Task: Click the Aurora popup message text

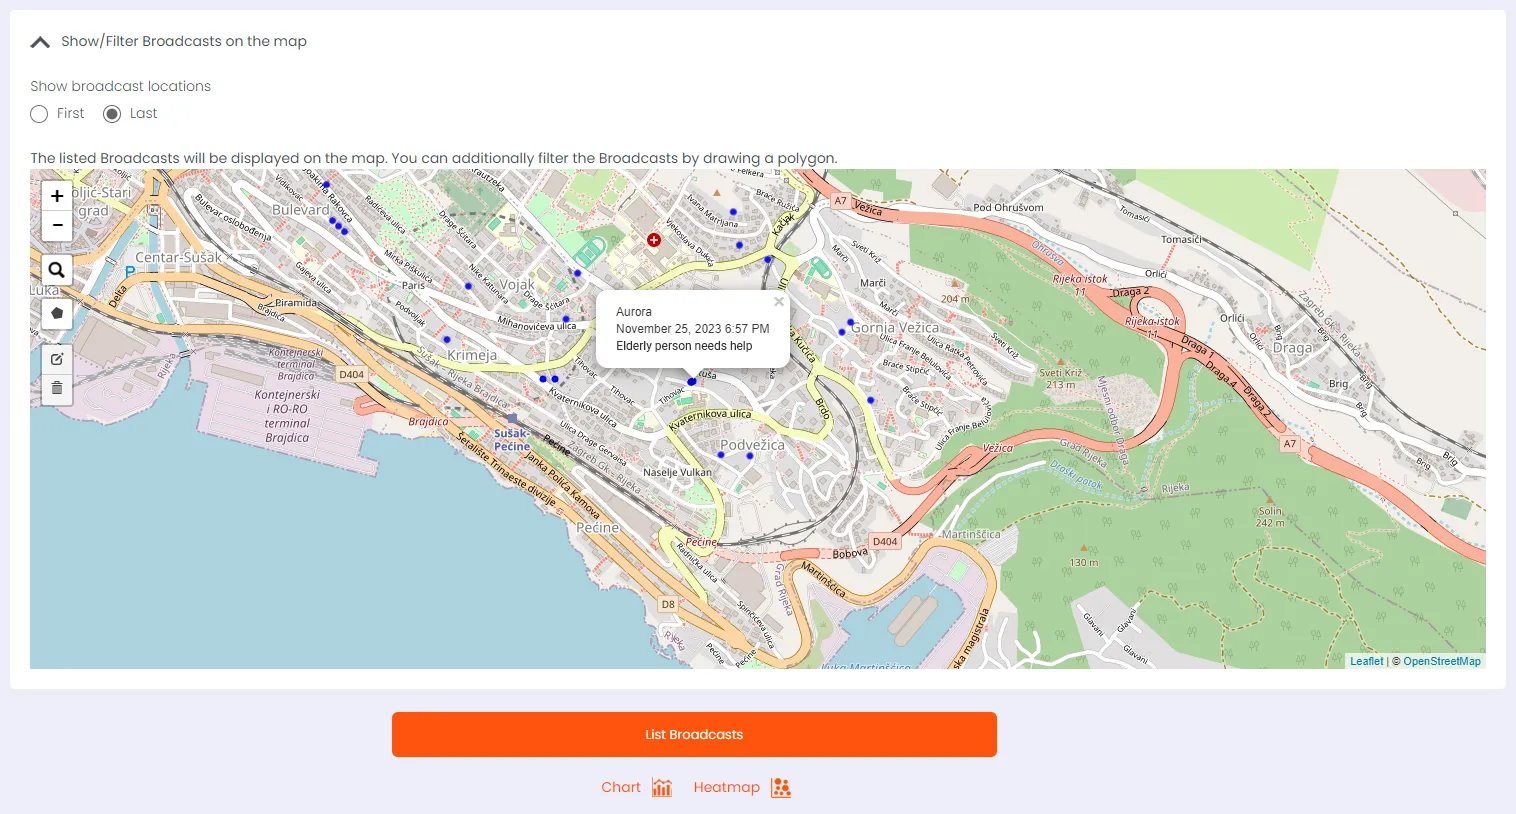Action: click(684, 346)
